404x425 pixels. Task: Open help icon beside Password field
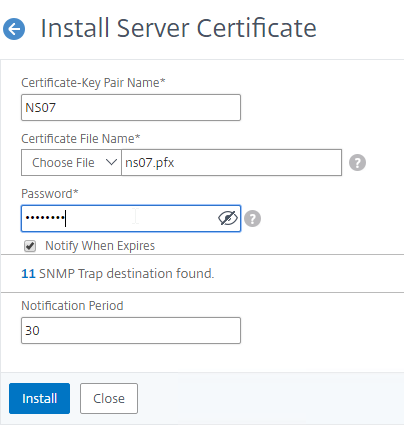pyautogui.click(x=252, y=219)
